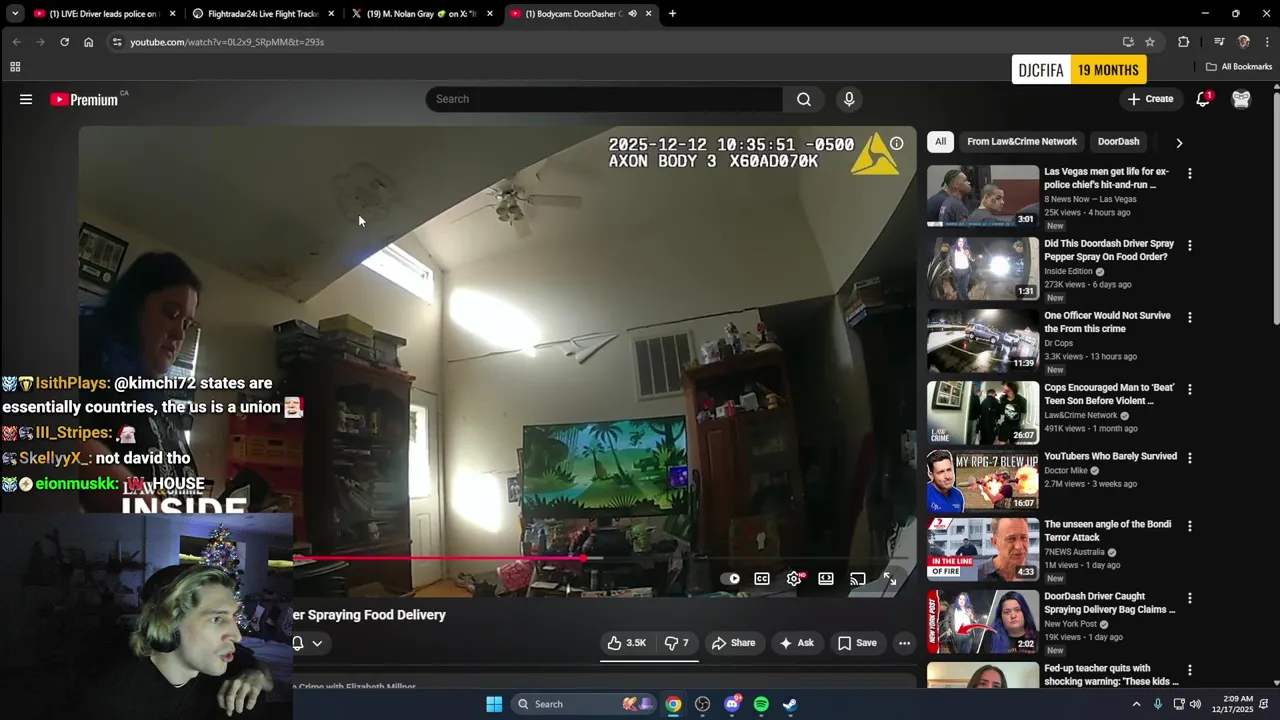Toggle autoplay switch in the player
This screenshot has width=1280, height=720.
(732, 578)
